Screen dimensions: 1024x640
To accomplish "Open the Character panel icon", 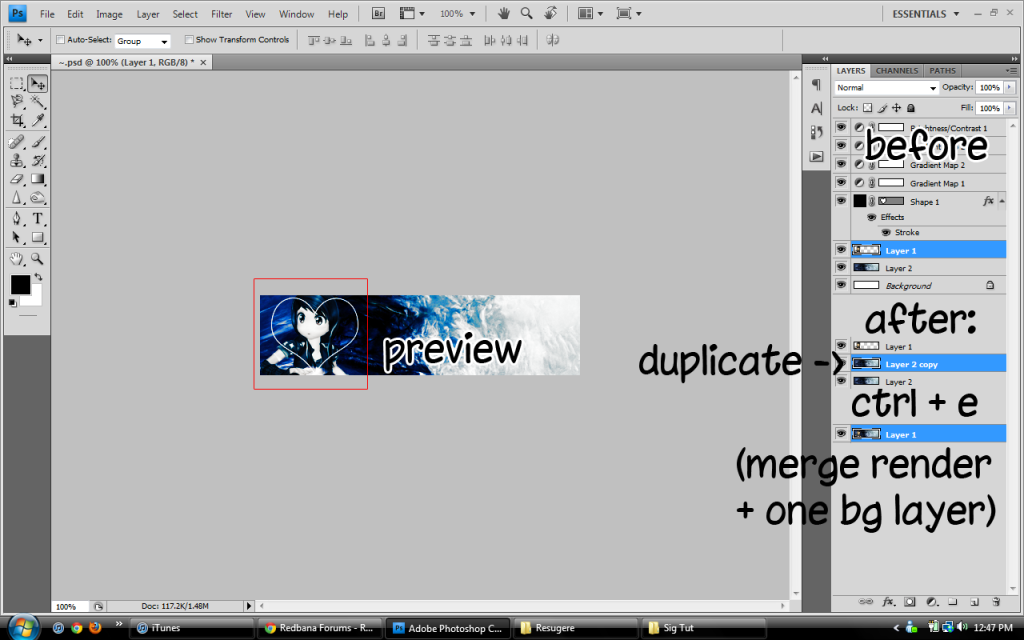I will (x=816, y=108).
